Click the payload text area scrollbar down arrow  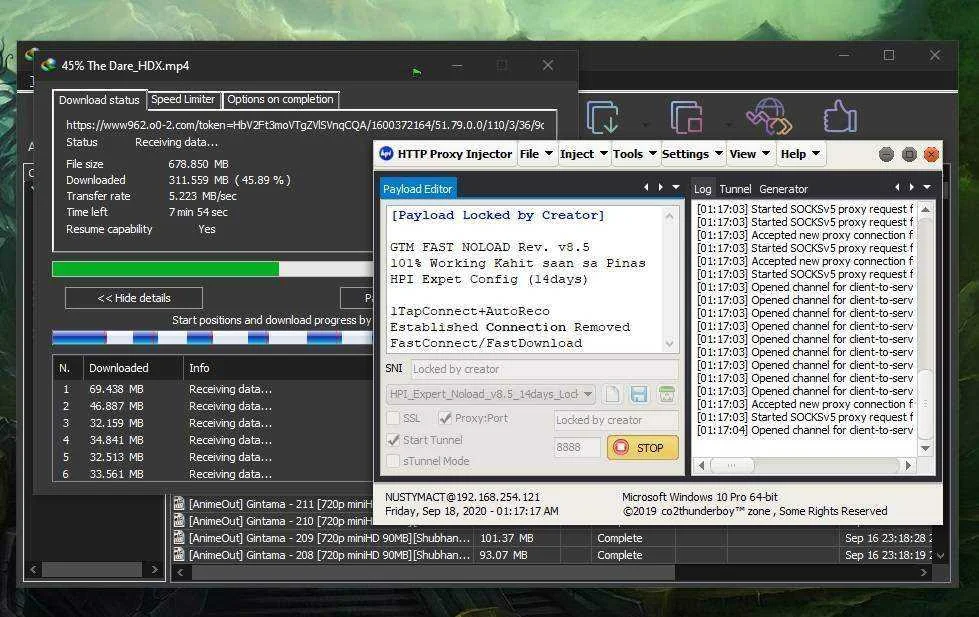[x=669, y=344]
